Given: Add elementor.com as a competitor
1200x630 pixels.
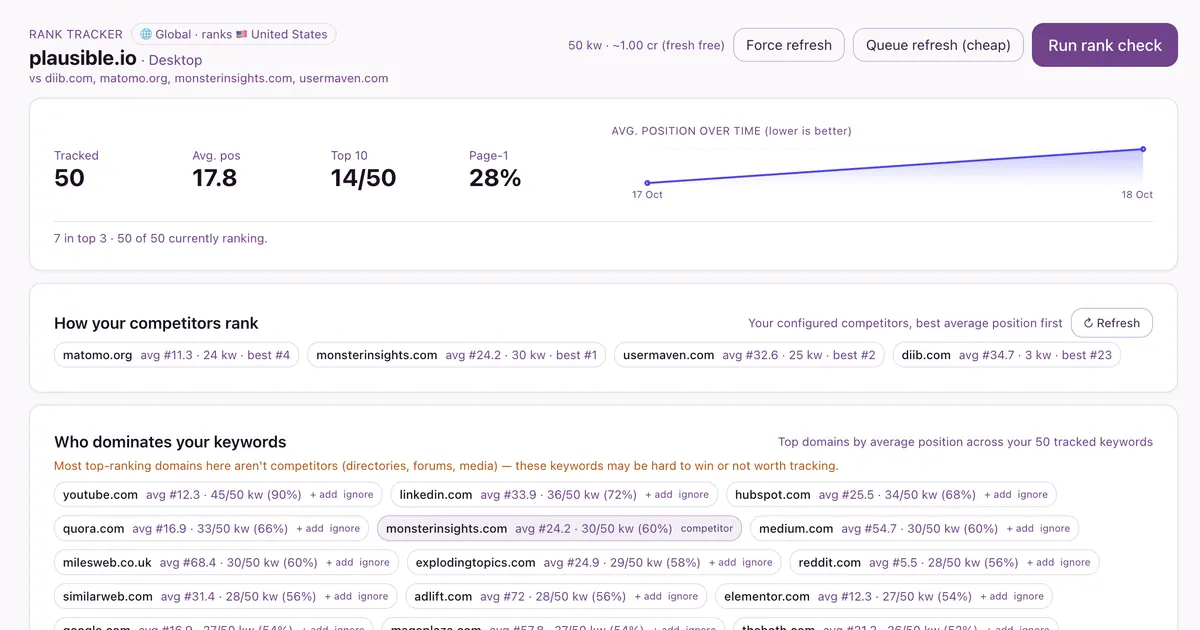Looking at the screenshot, I should (994, 597).
